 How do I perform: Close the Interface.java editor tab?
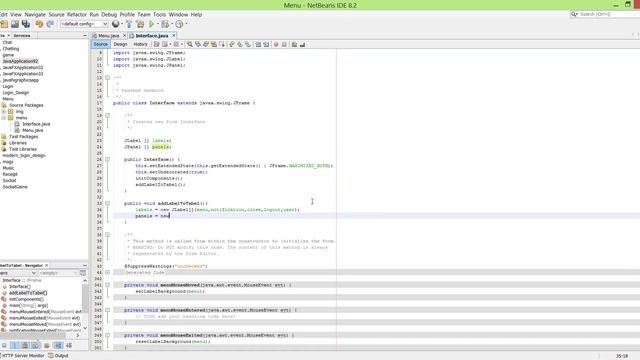point(173,36)
